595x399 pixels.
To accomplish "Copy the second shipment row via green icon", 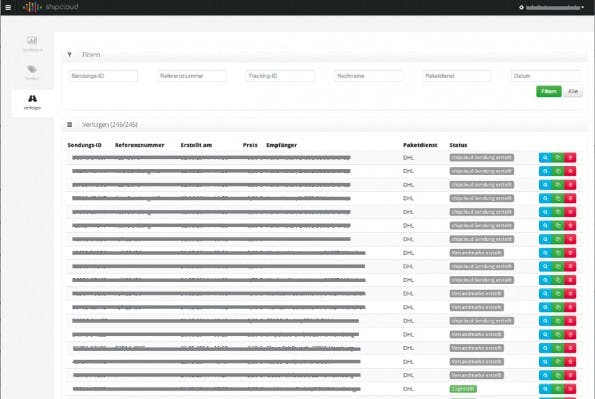I will (x=558, y=171).
